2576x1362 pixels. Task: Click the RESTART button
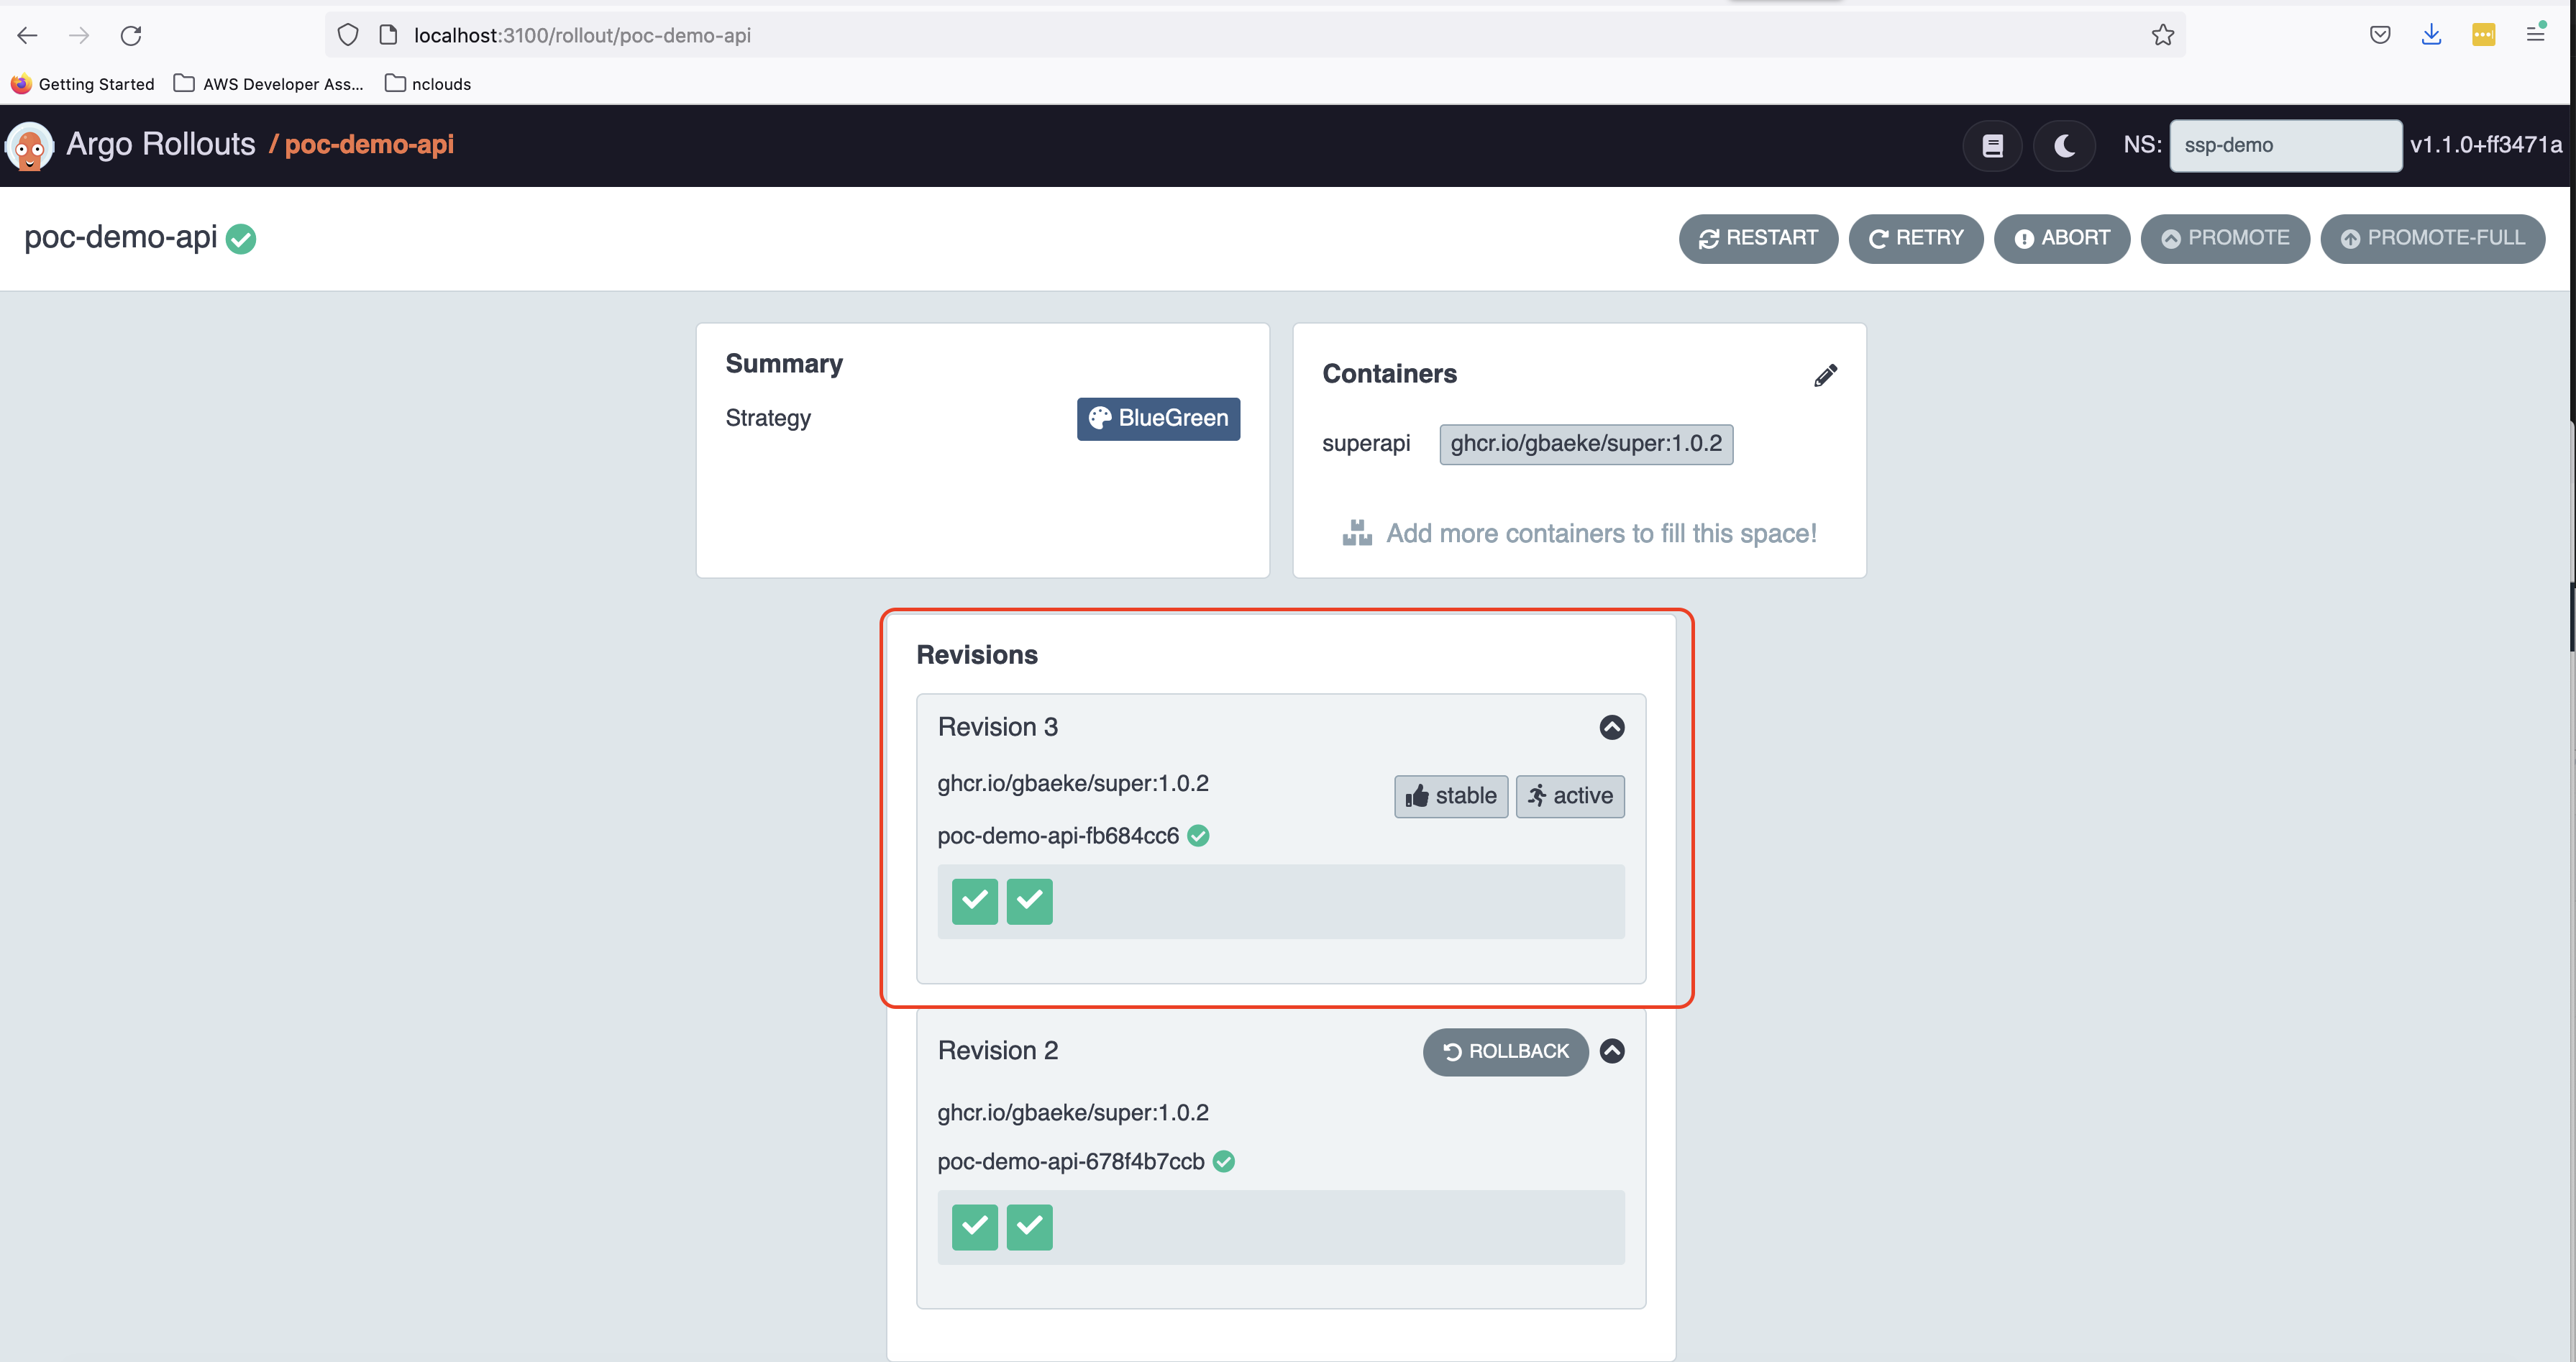1758,238
